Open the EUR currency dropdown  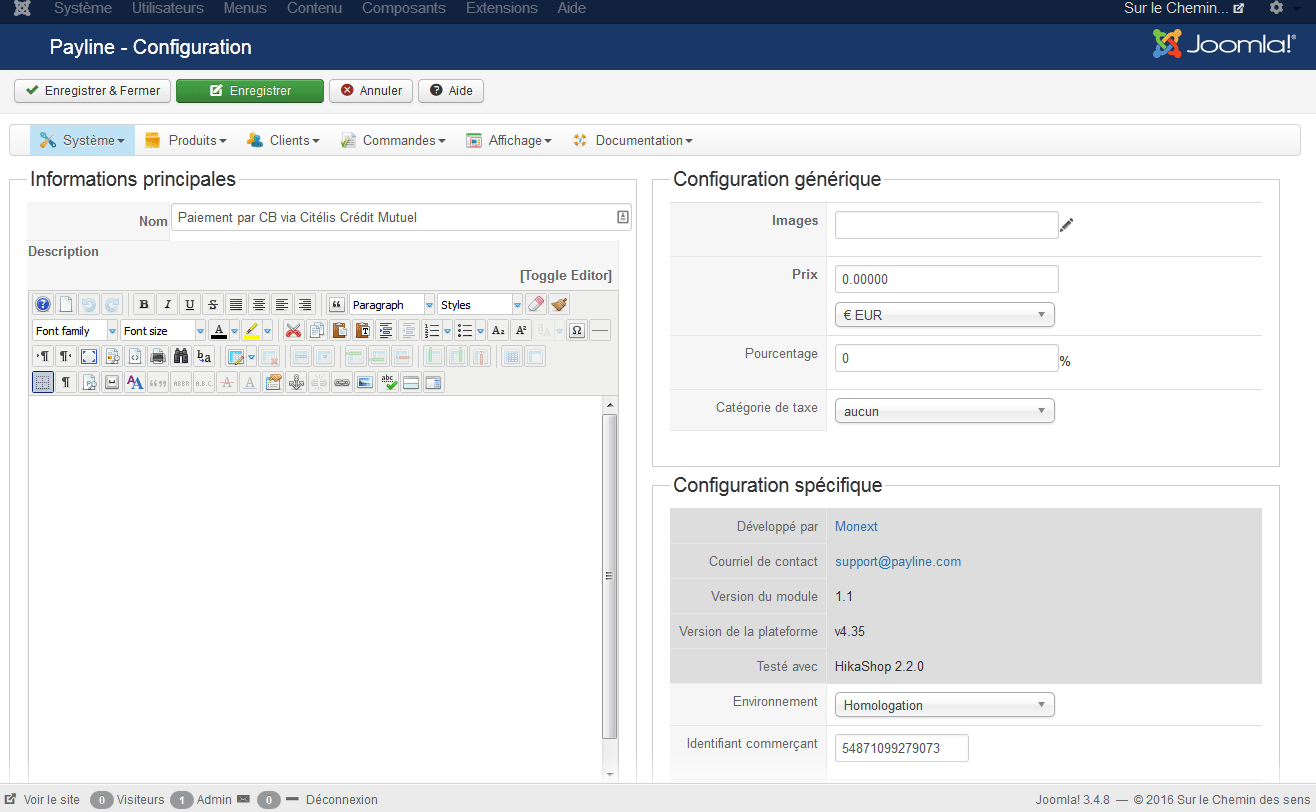[x=944, y=315]
